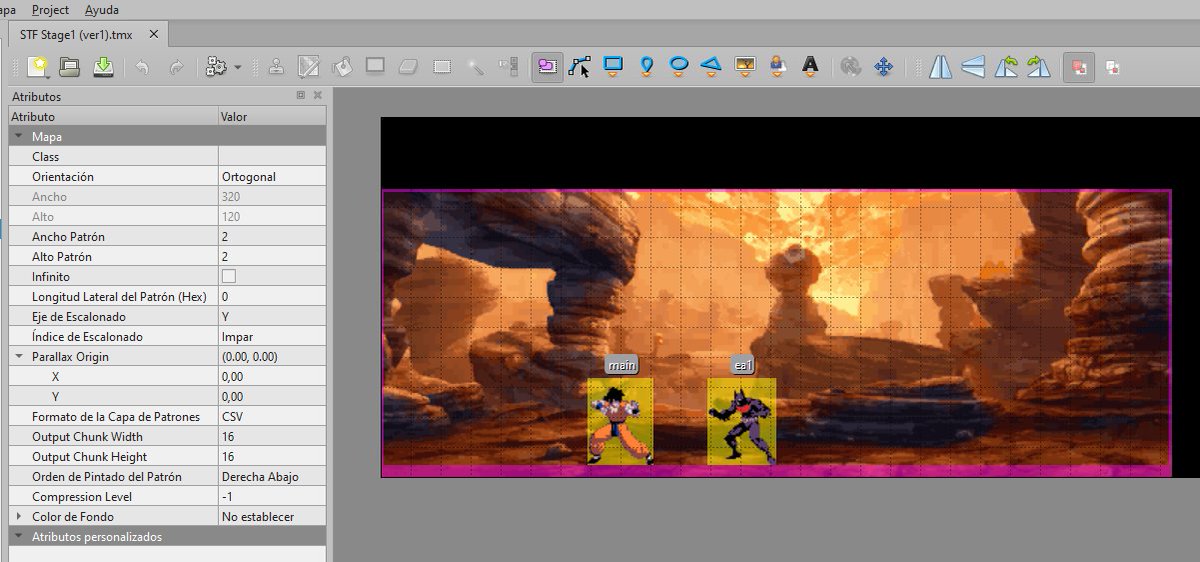Edit the Parallax Origin X value
The height and width of the screenshot is (562, 1200).
point(272,377)
